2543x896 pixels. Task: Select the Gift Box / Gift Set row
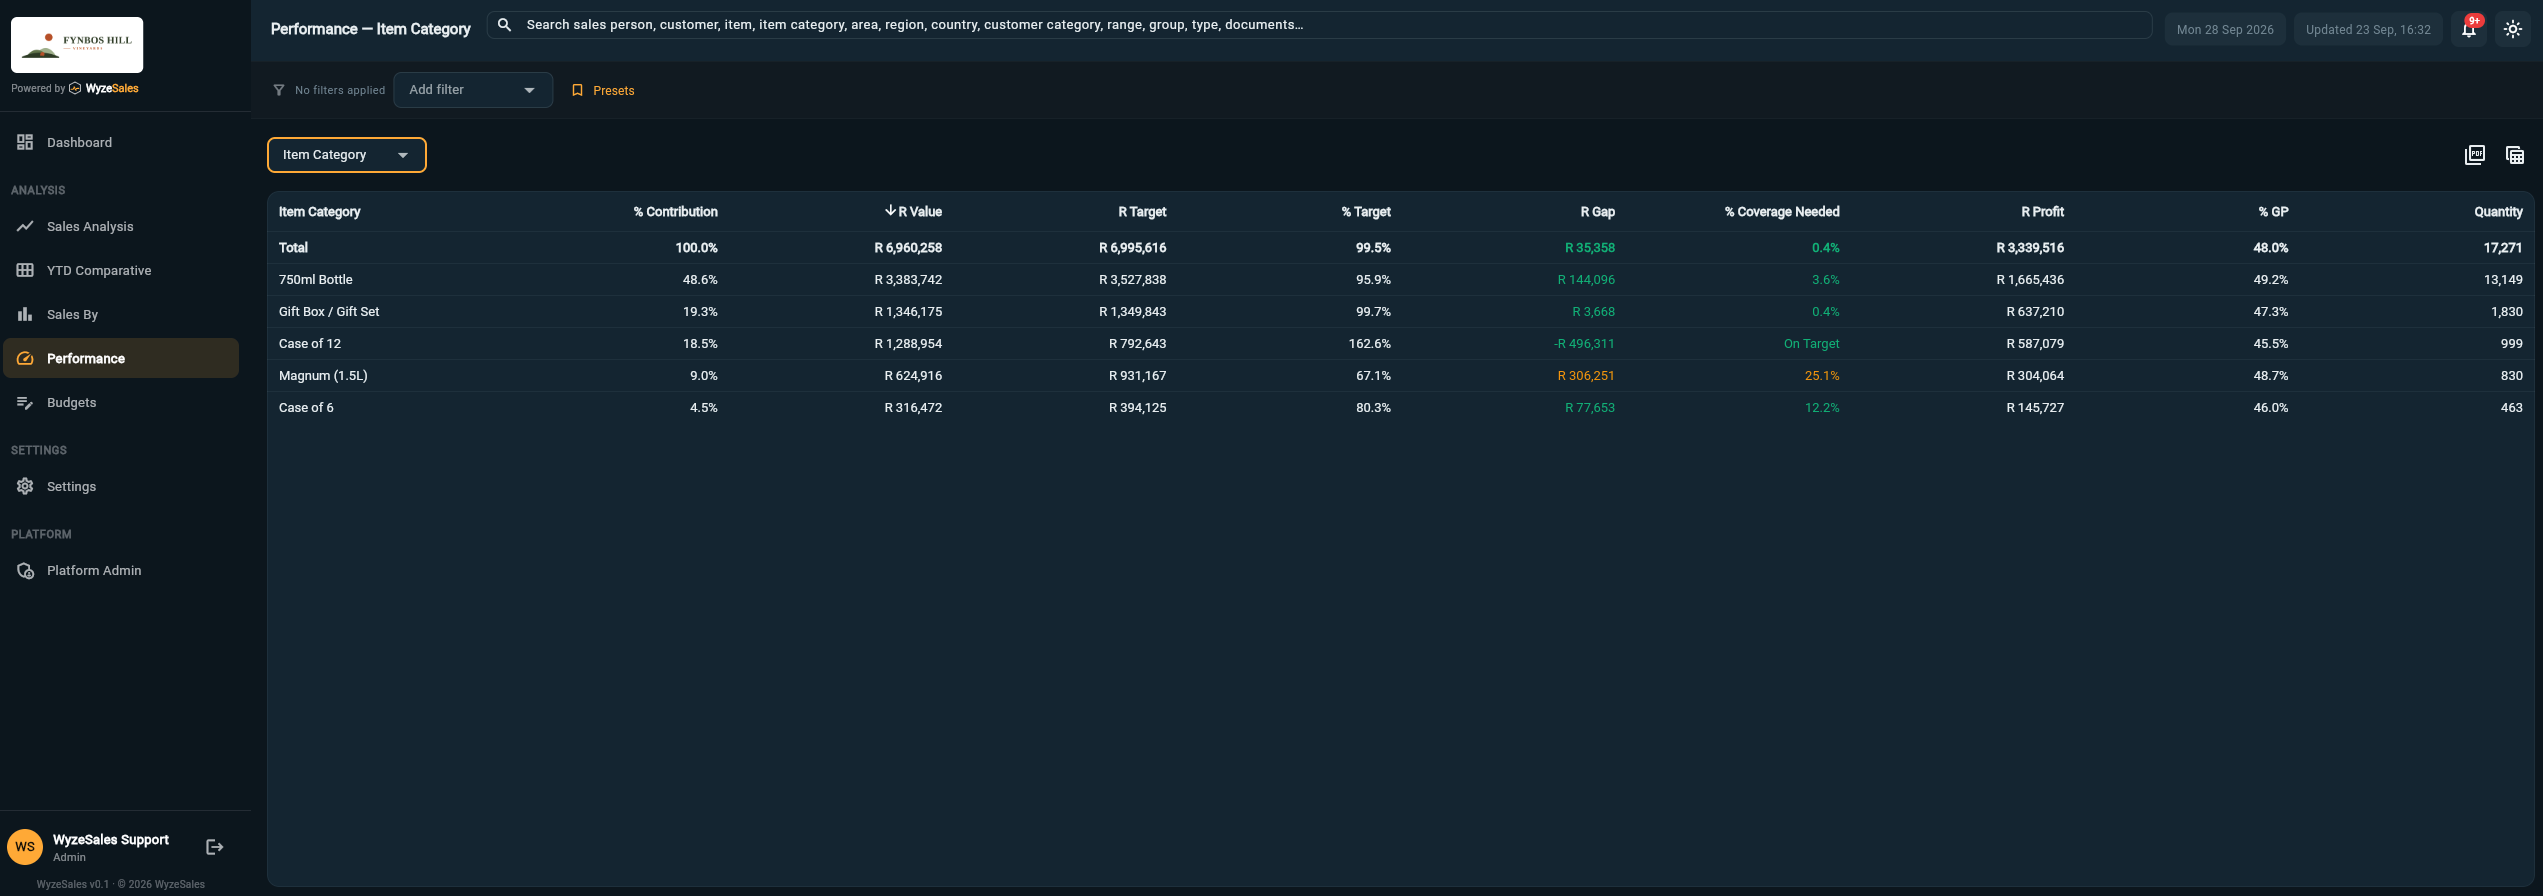pyautogui.click(x=1400, y=312)
